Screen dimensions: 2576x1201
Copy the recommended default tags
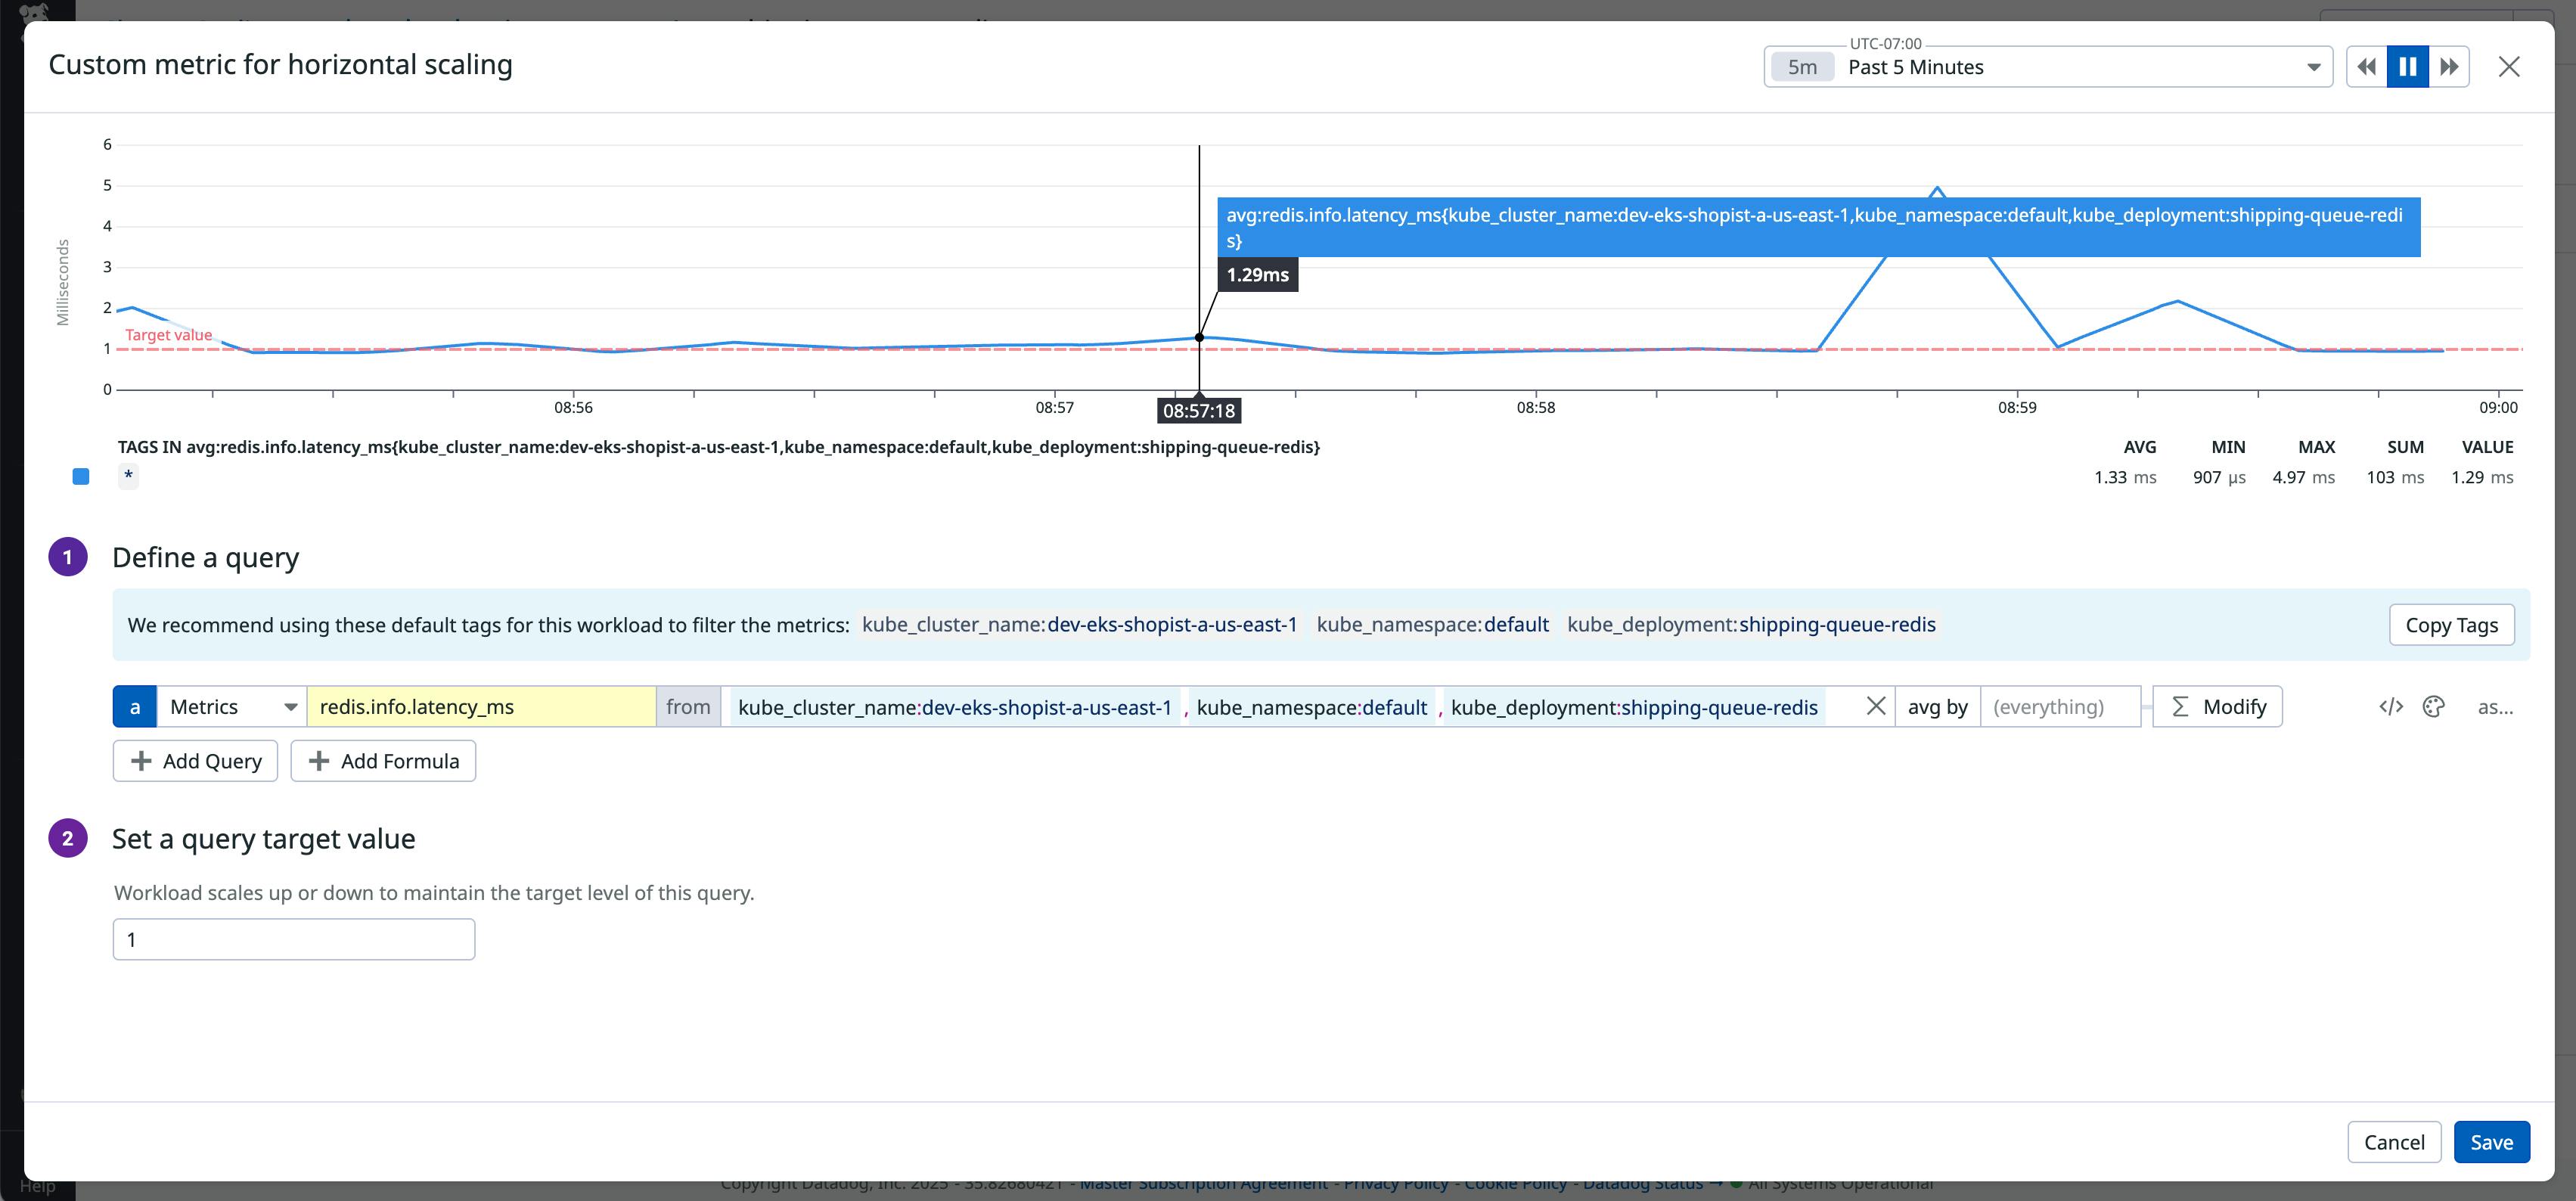point(2452,624)
